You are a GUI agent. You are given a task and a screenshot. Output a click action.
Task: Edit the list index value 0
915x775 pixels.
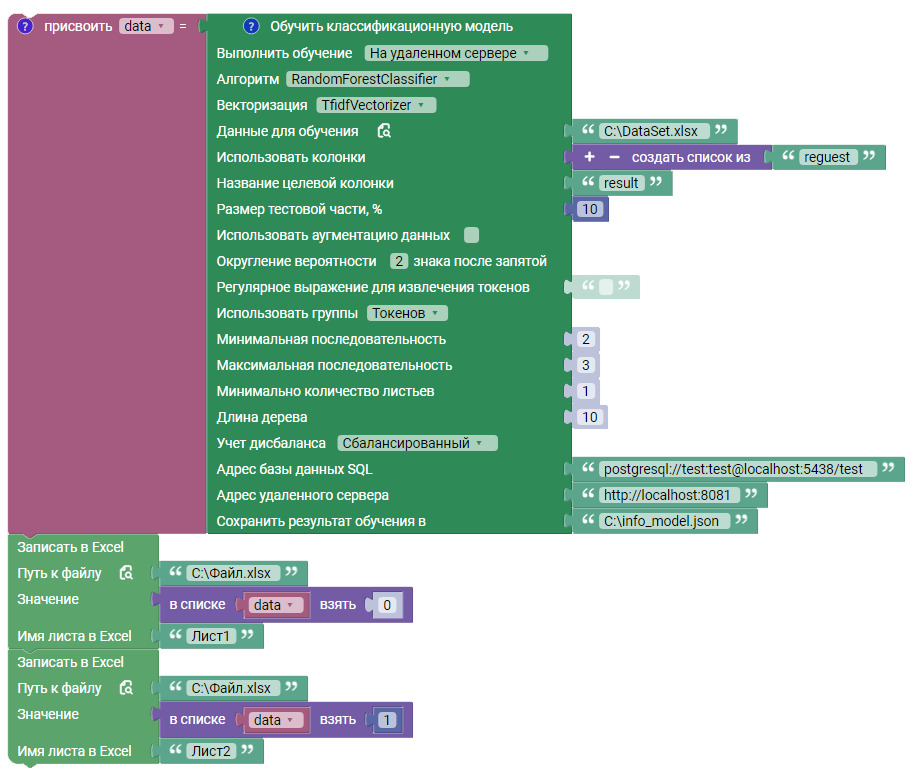point(387,605)
